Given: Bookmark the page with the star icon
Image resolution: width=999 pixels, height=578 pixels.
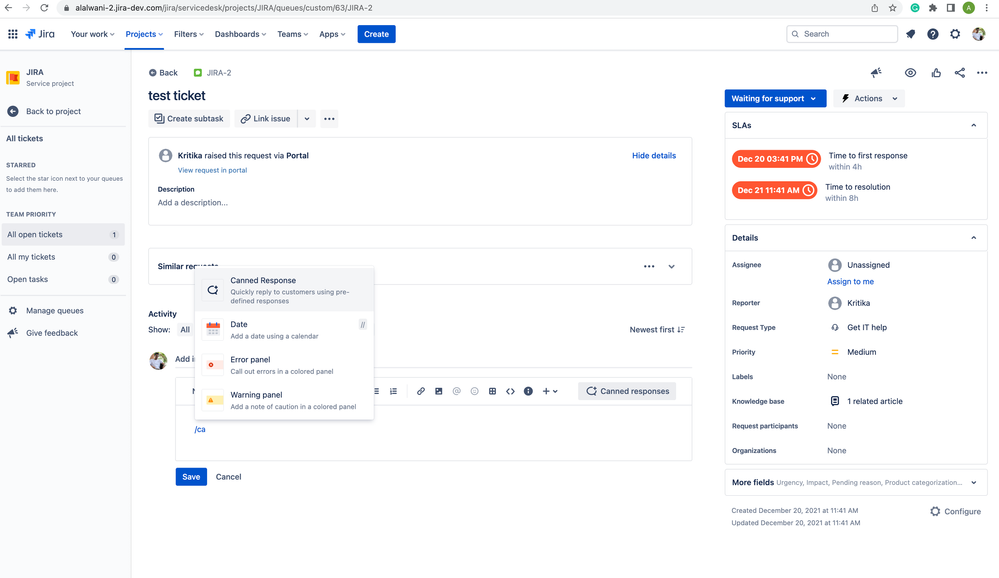Looking at the screenshot, I should tap(893, 8).
